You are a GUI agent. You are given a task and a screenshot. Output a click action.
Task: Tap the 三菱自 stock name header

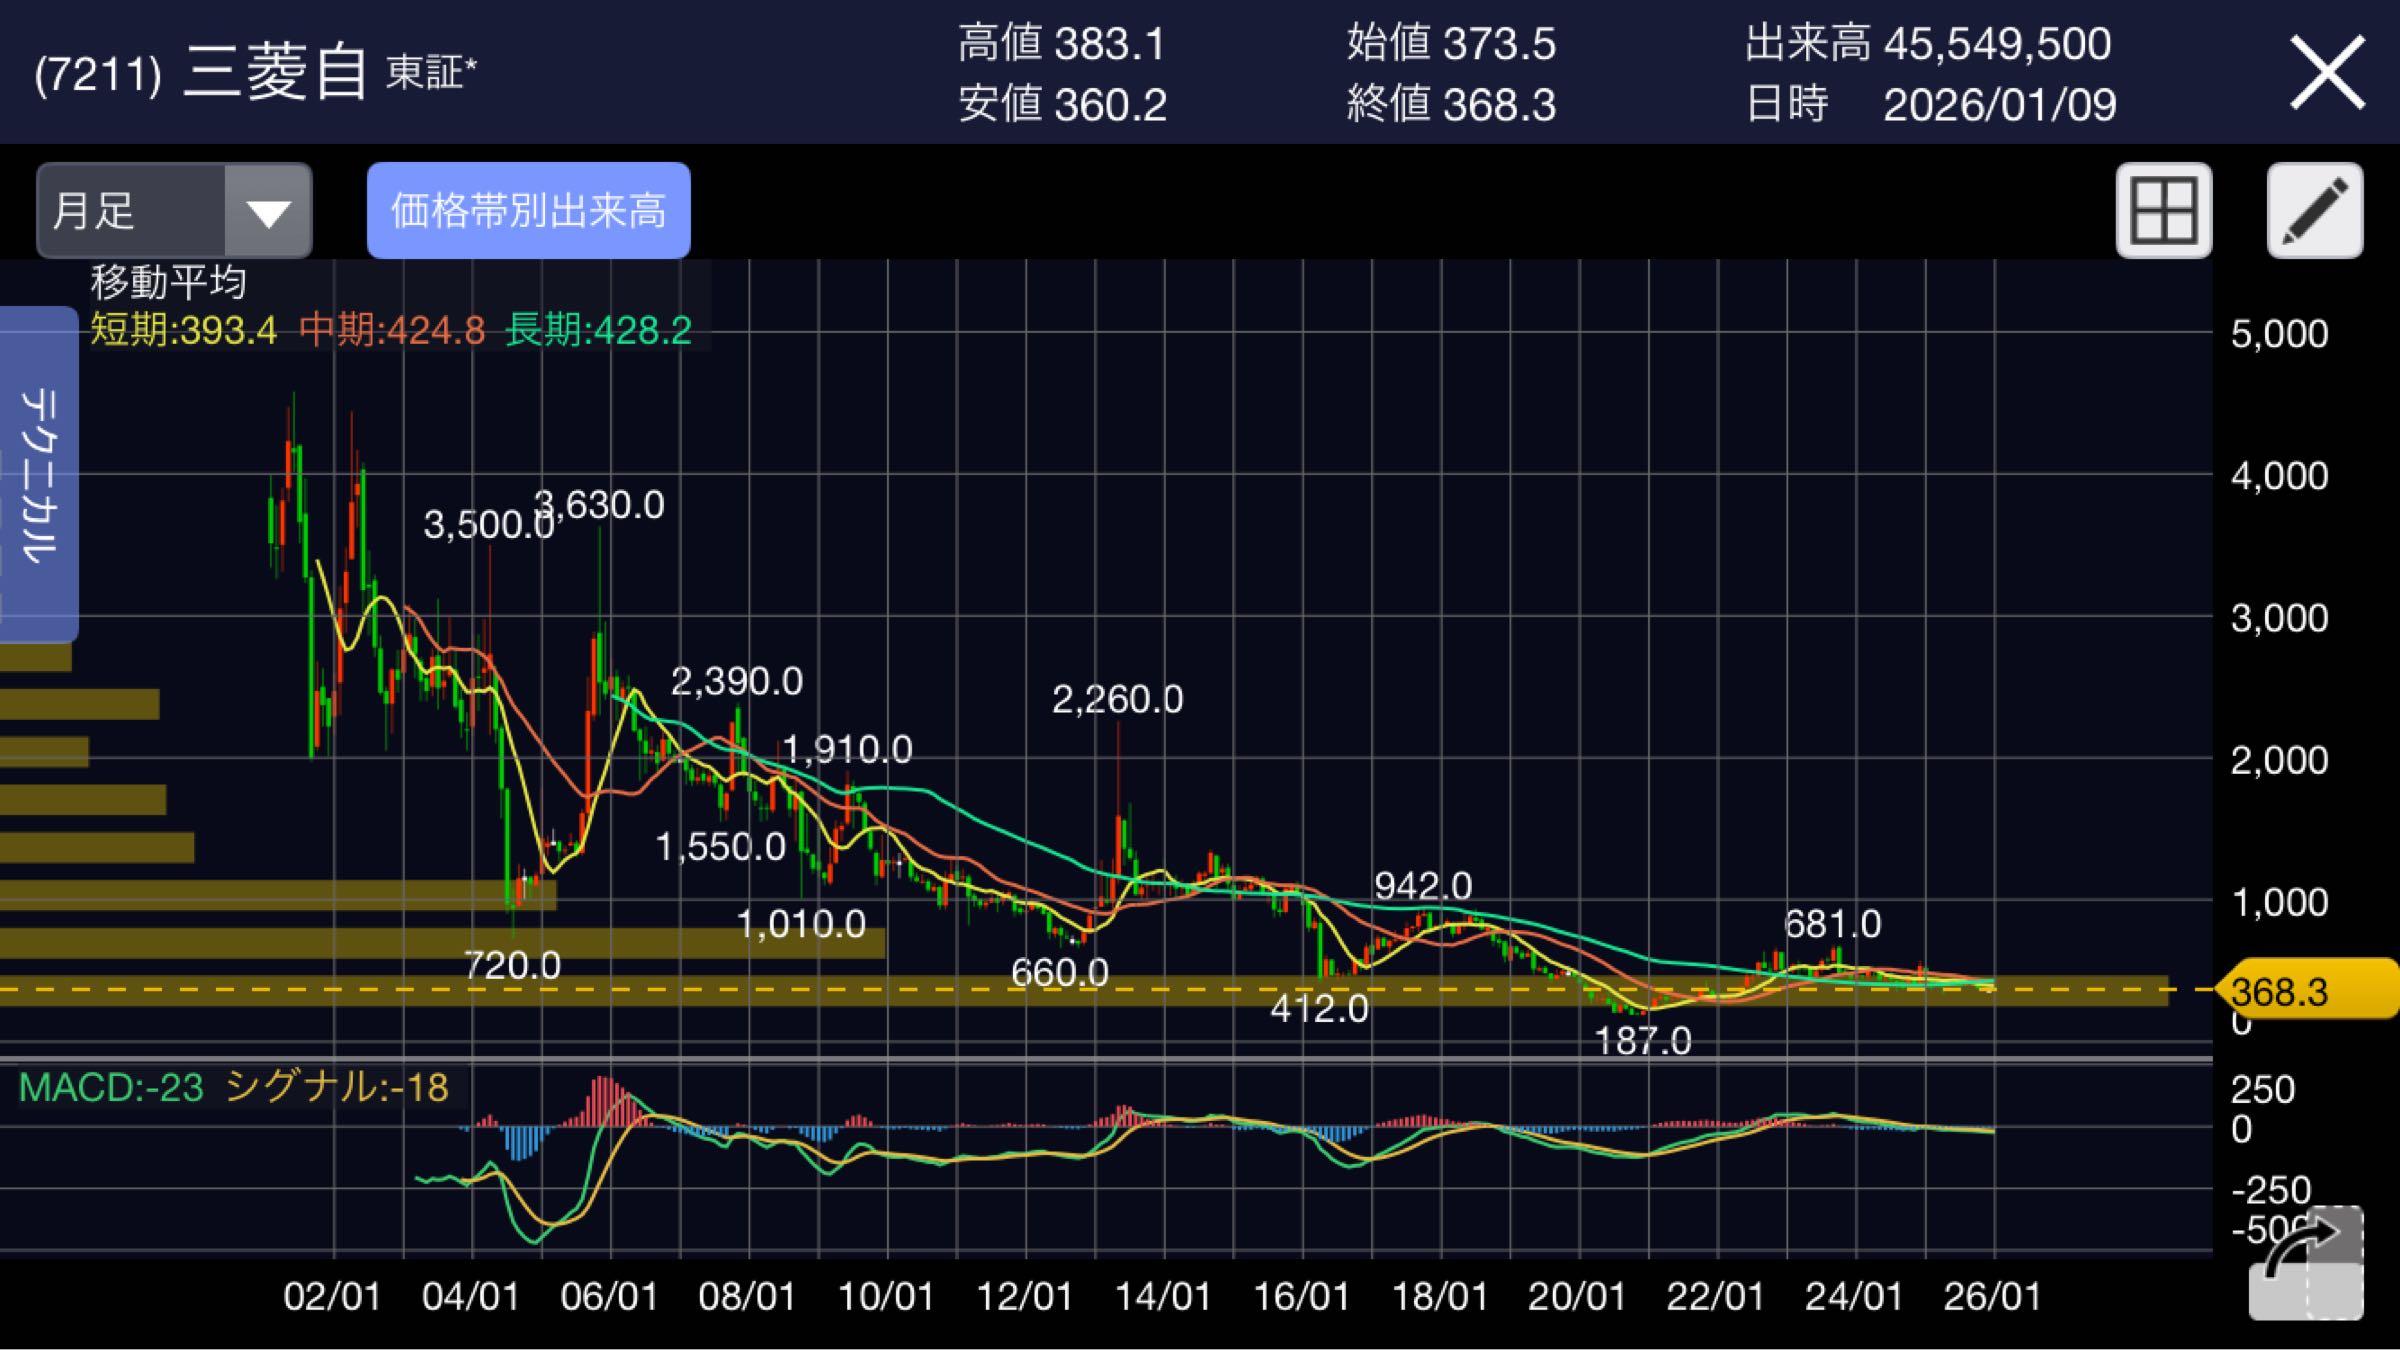(275, 73)
